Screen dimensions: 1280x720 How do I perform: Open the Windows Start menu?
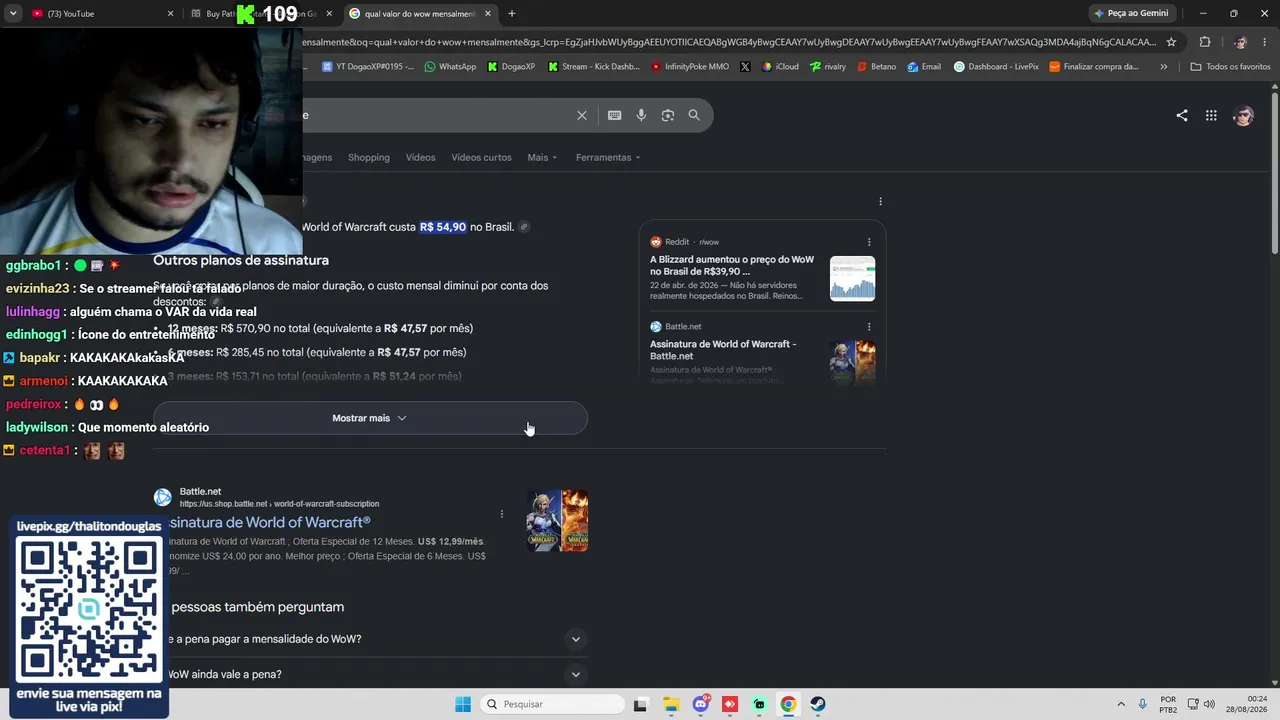pyautogui.click(x=463, y=704)
